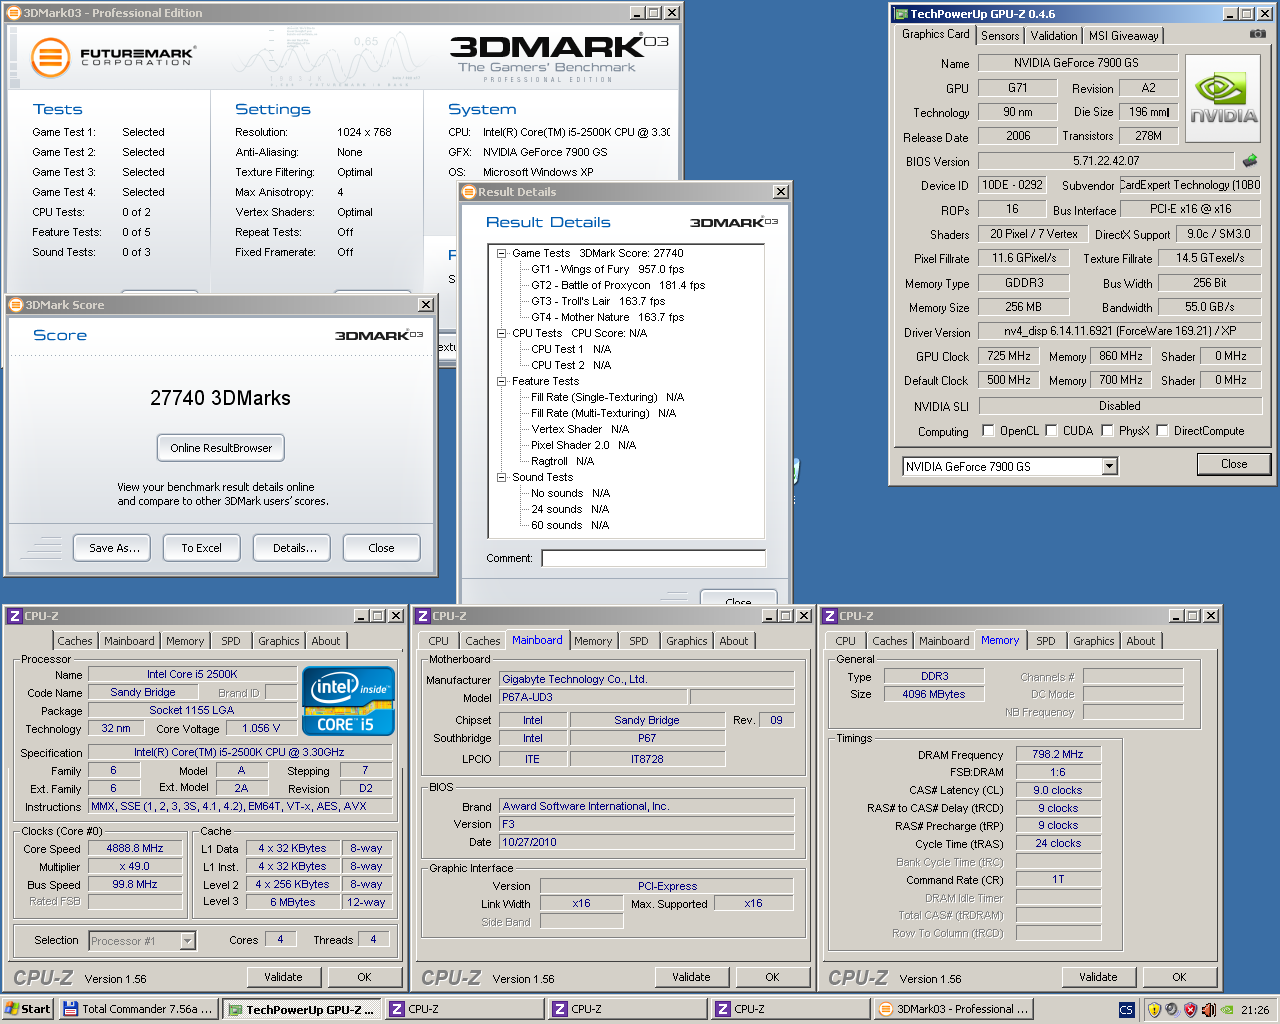1280x1024 pixels.
Task: Click the GPU Clock value 725 MHz
Action: pos(1009,356)
